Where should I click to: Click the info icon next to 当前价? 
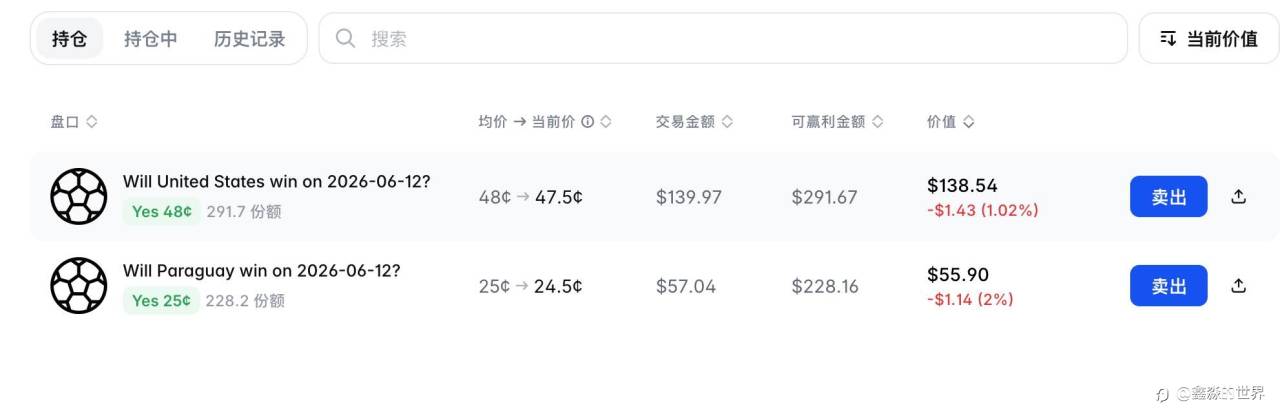tap(587, 122)
